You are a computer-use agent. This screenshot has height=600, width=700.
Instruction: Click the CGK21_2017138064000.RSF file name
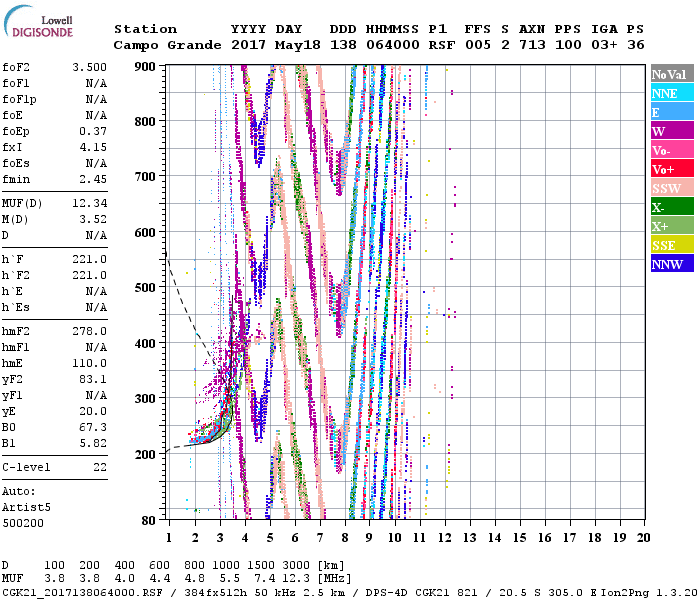pyautogui.click(x=83, y=592)
